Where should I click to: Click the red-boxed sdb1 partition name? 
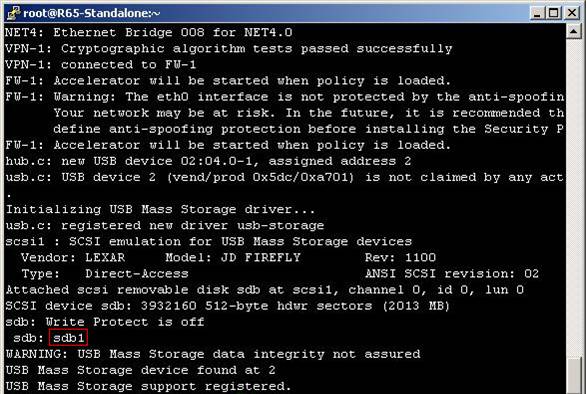click(x=68, y=338)
